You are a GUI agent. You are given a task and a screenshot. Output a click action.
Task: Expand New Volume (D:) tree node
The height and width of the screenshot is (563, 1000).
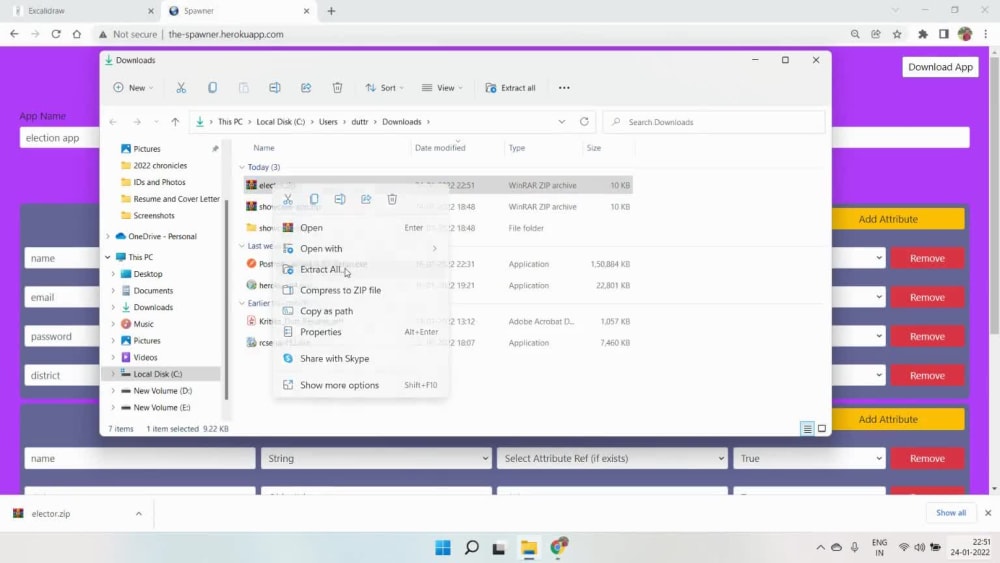114,391
